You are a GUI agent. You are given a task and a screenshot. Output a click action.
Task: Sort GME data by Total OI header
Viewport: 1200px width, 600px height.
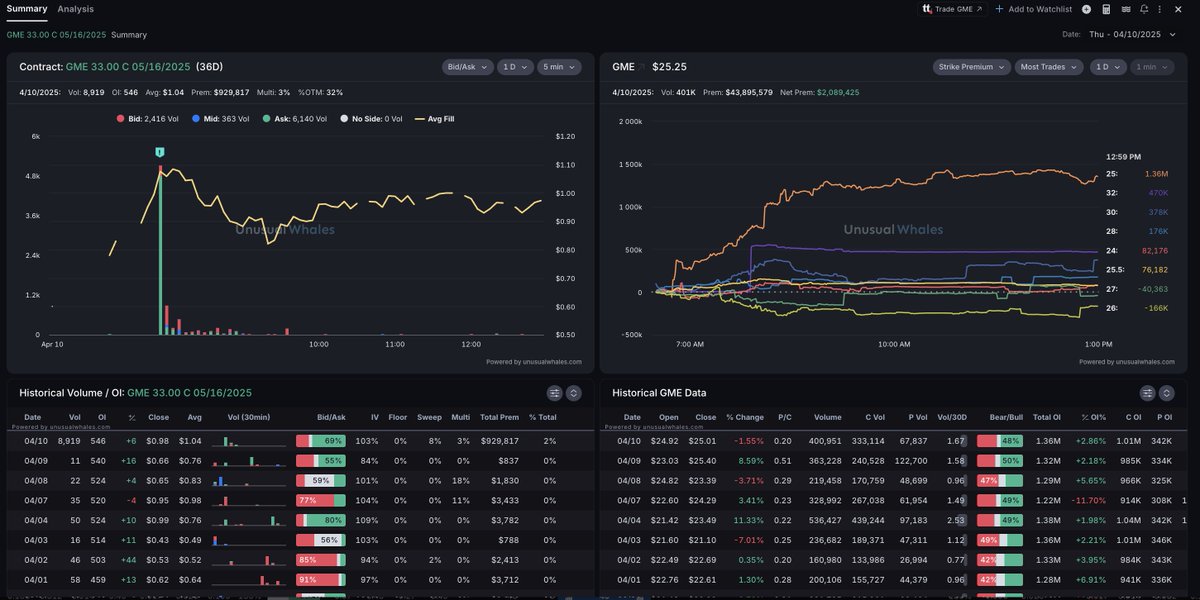coord(1047,417)
